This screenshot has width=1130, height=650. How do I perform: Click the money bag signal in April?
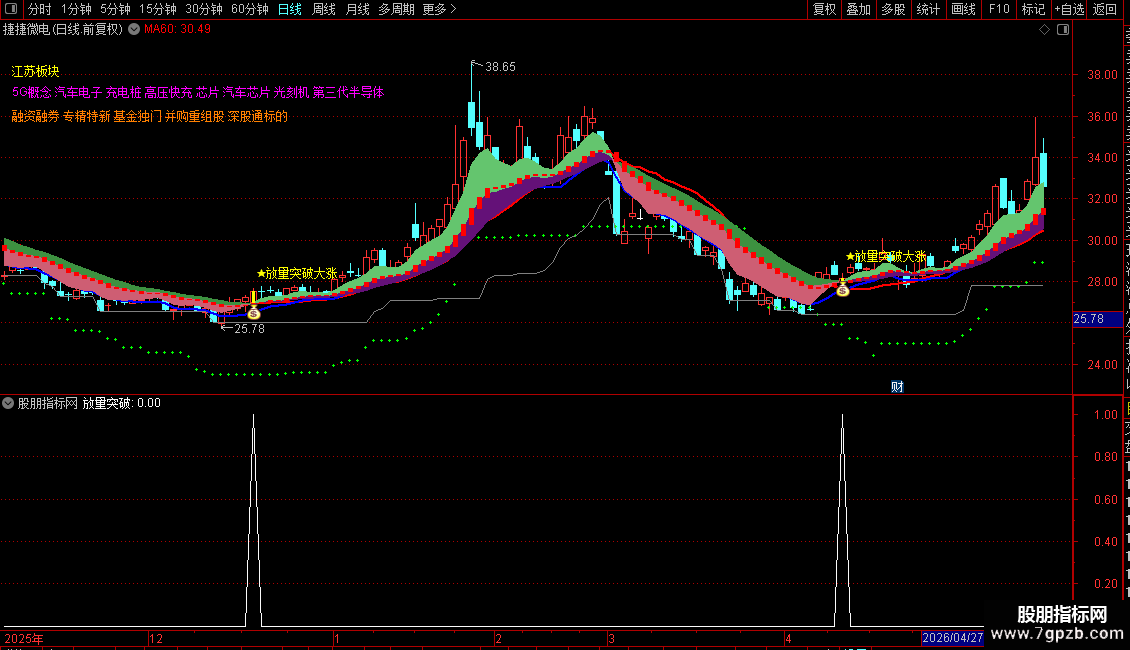tap(842, 290)
